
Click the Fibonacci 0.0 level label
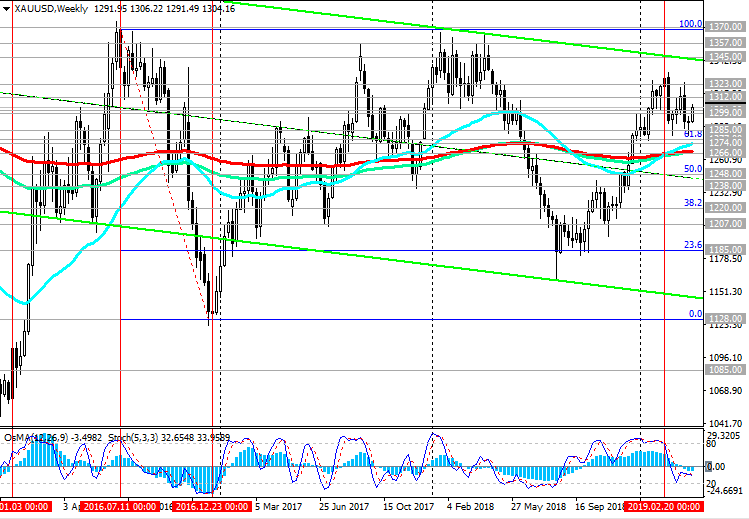pyautogui.click(x=696, y=314)
